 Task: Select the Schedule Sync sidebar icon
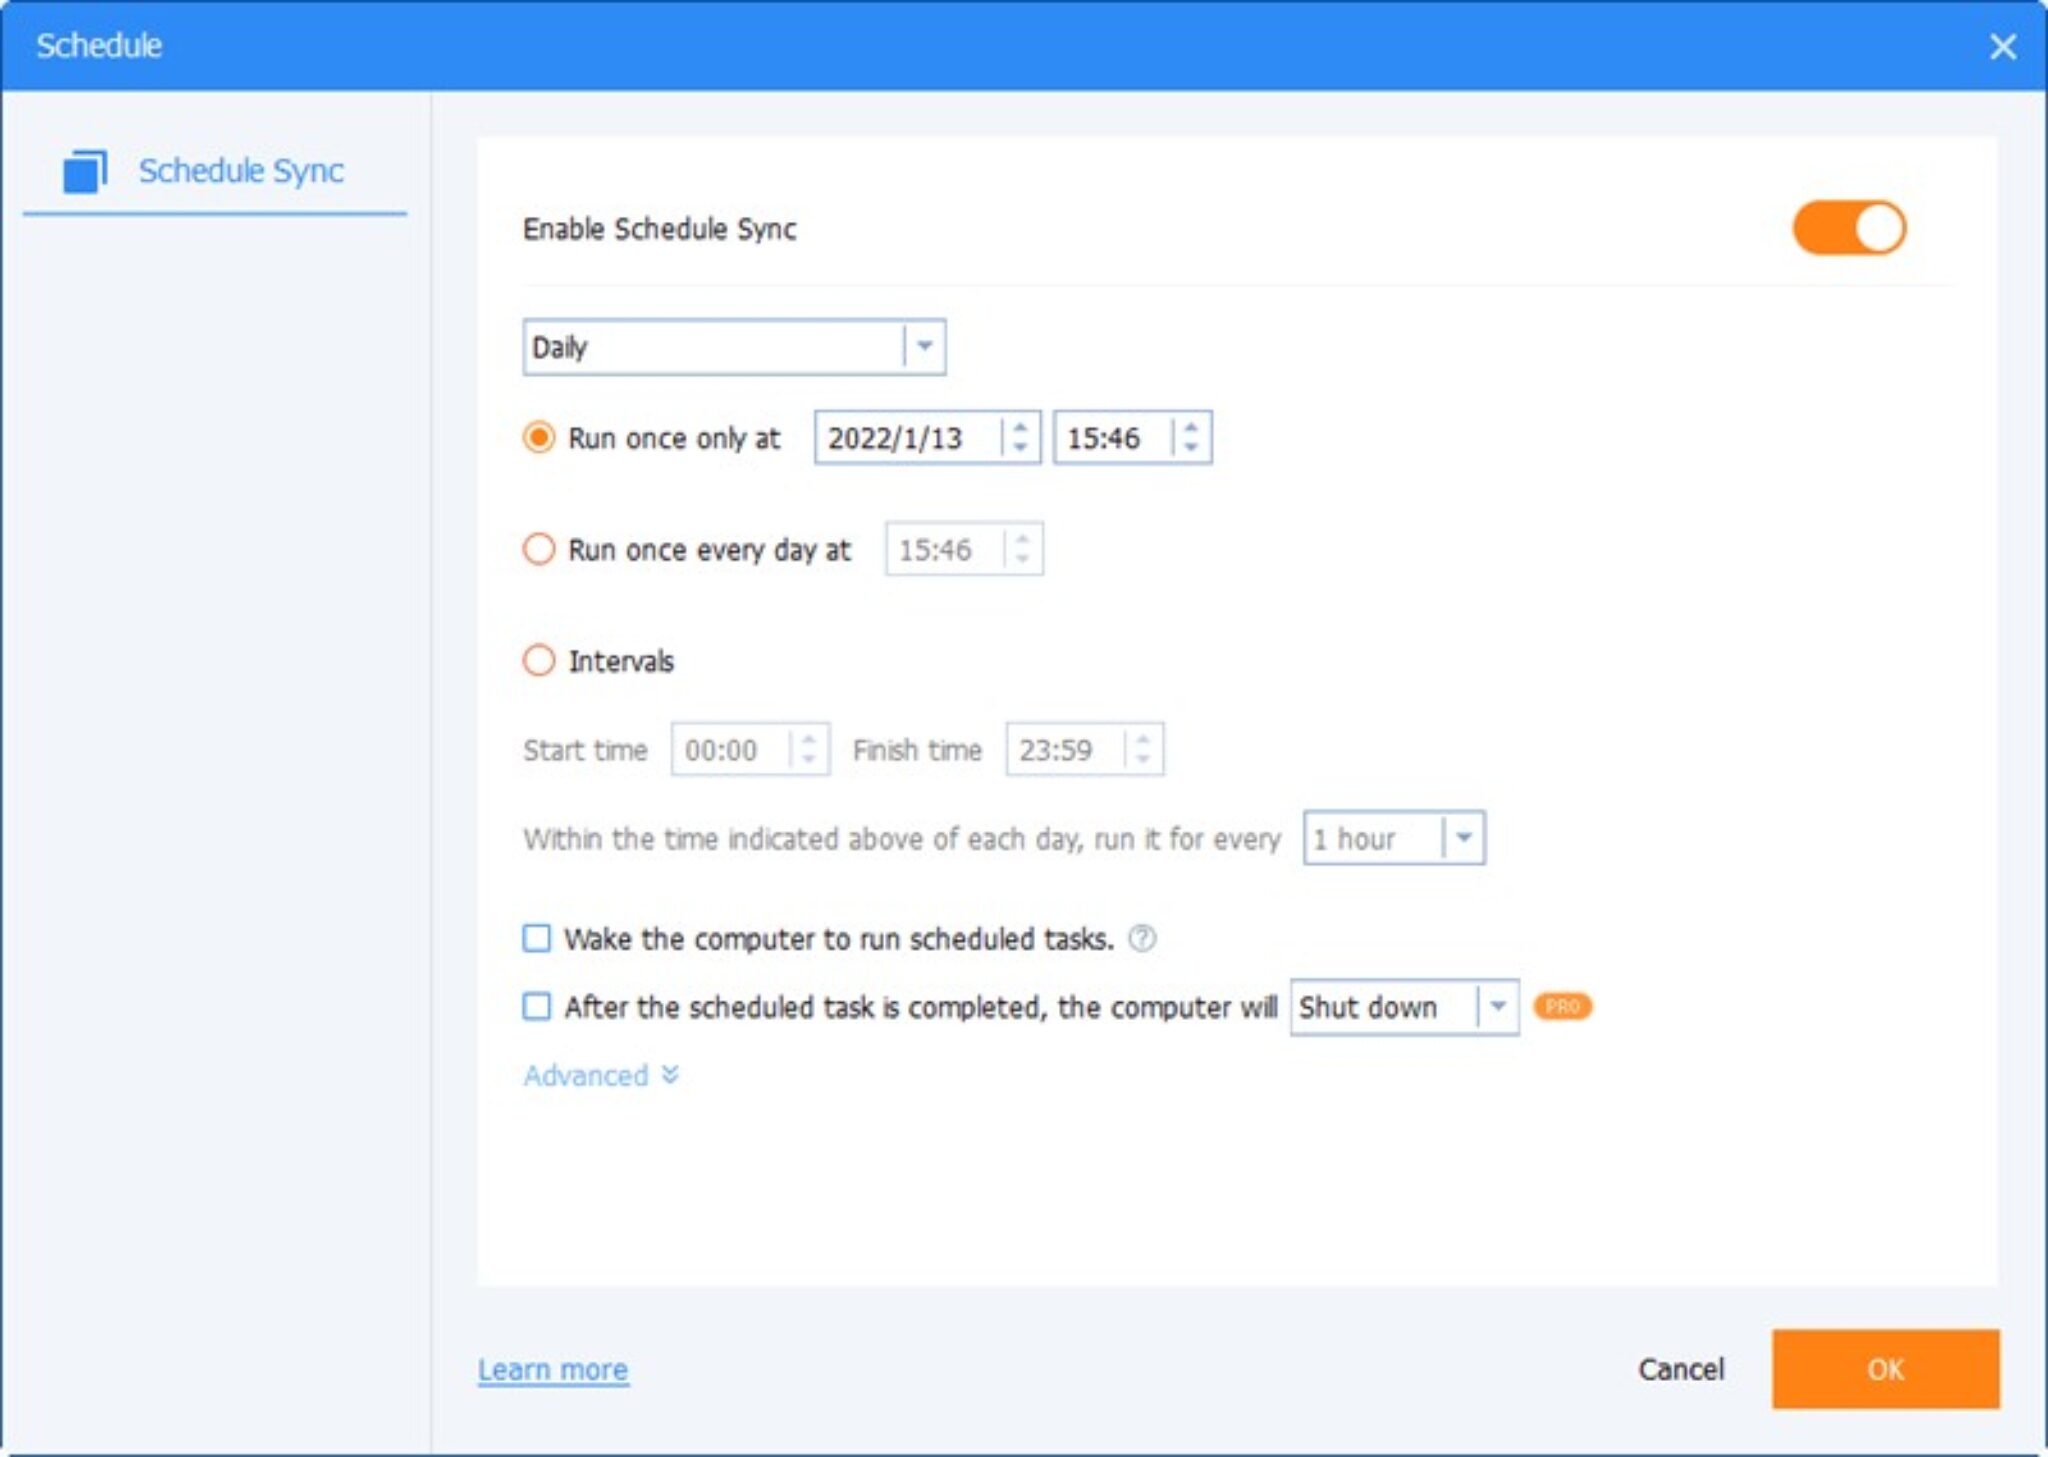(83, 173)
